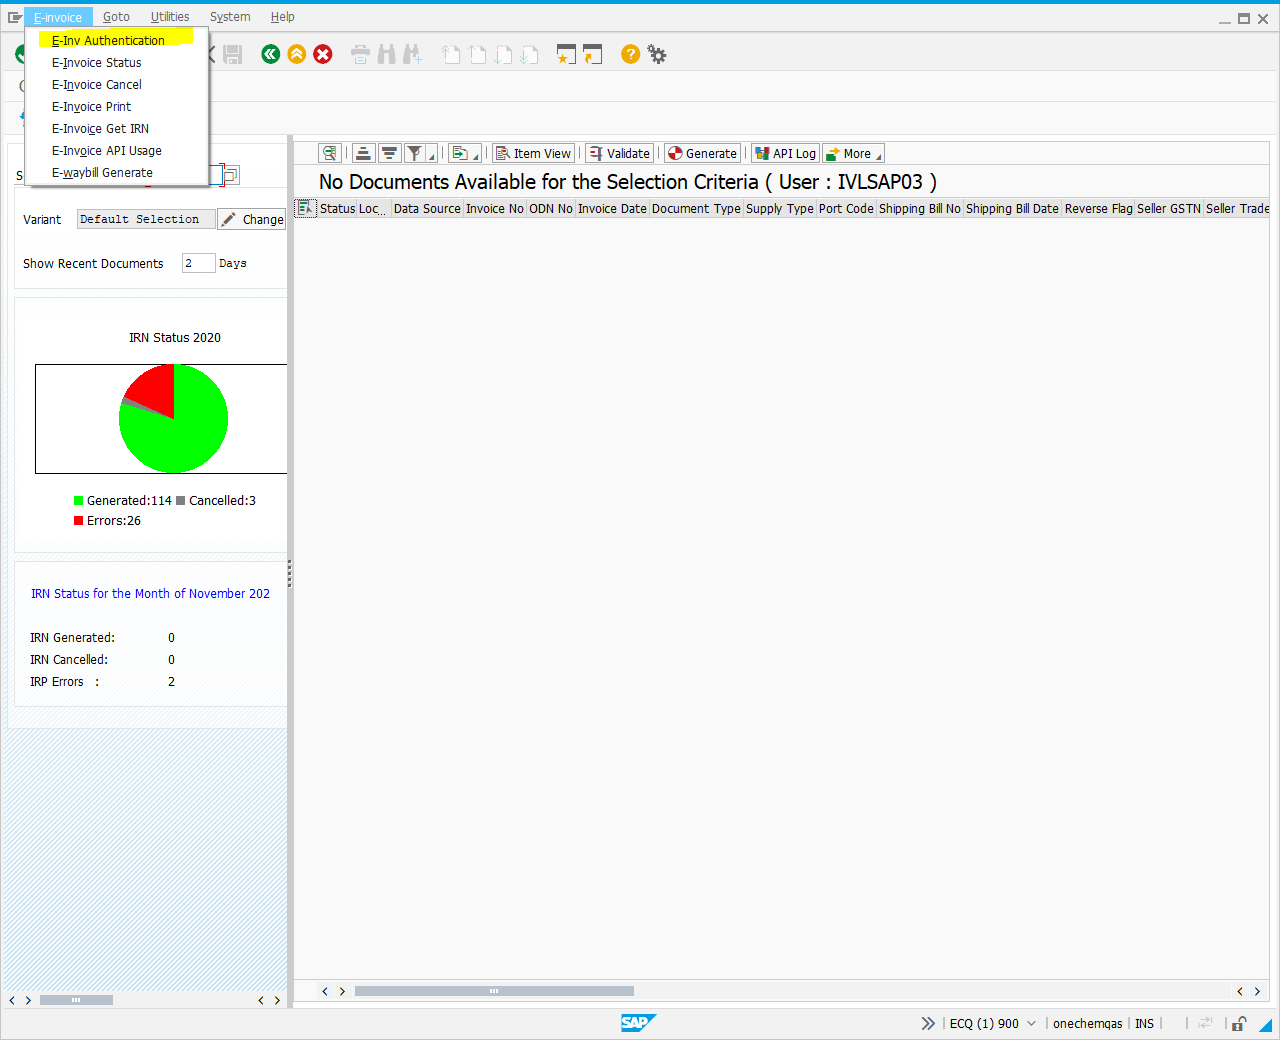Choose E-Invoice Cancel menu entry
Viewport: 1280px width, 1040px height.
click(97, 84)
